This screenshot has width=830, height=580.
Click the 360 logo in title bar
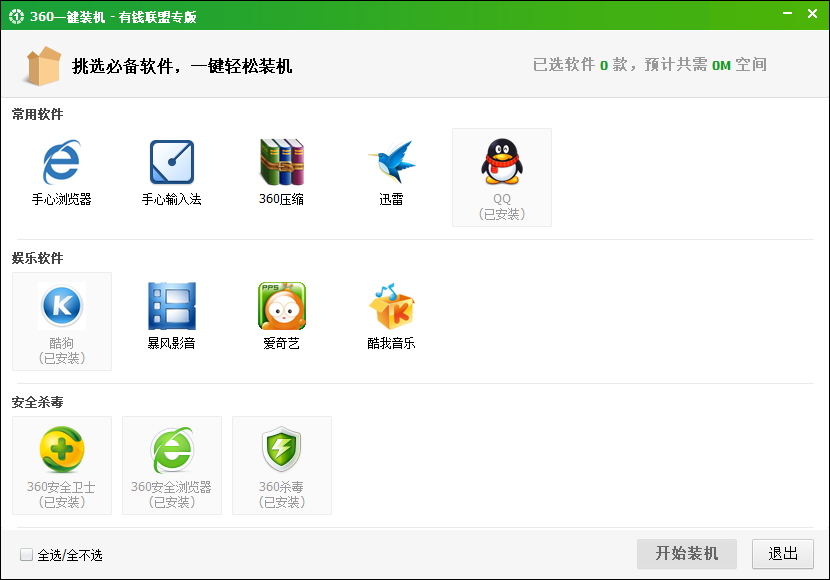(16, 16)
